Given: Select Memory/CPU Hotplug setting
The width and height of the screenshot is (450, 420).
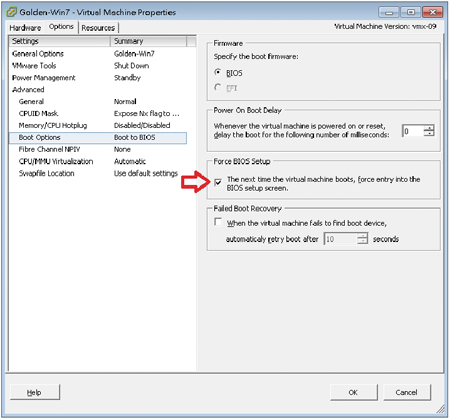Looking at the screenshot, I should point(98,126).
